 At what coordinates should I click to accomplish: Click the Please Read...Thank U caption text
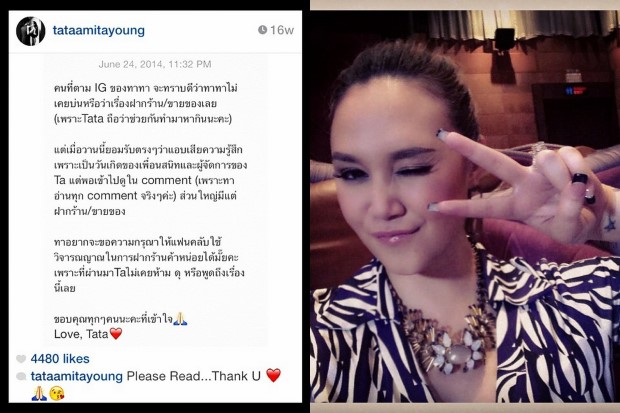(x=193, y=376)
